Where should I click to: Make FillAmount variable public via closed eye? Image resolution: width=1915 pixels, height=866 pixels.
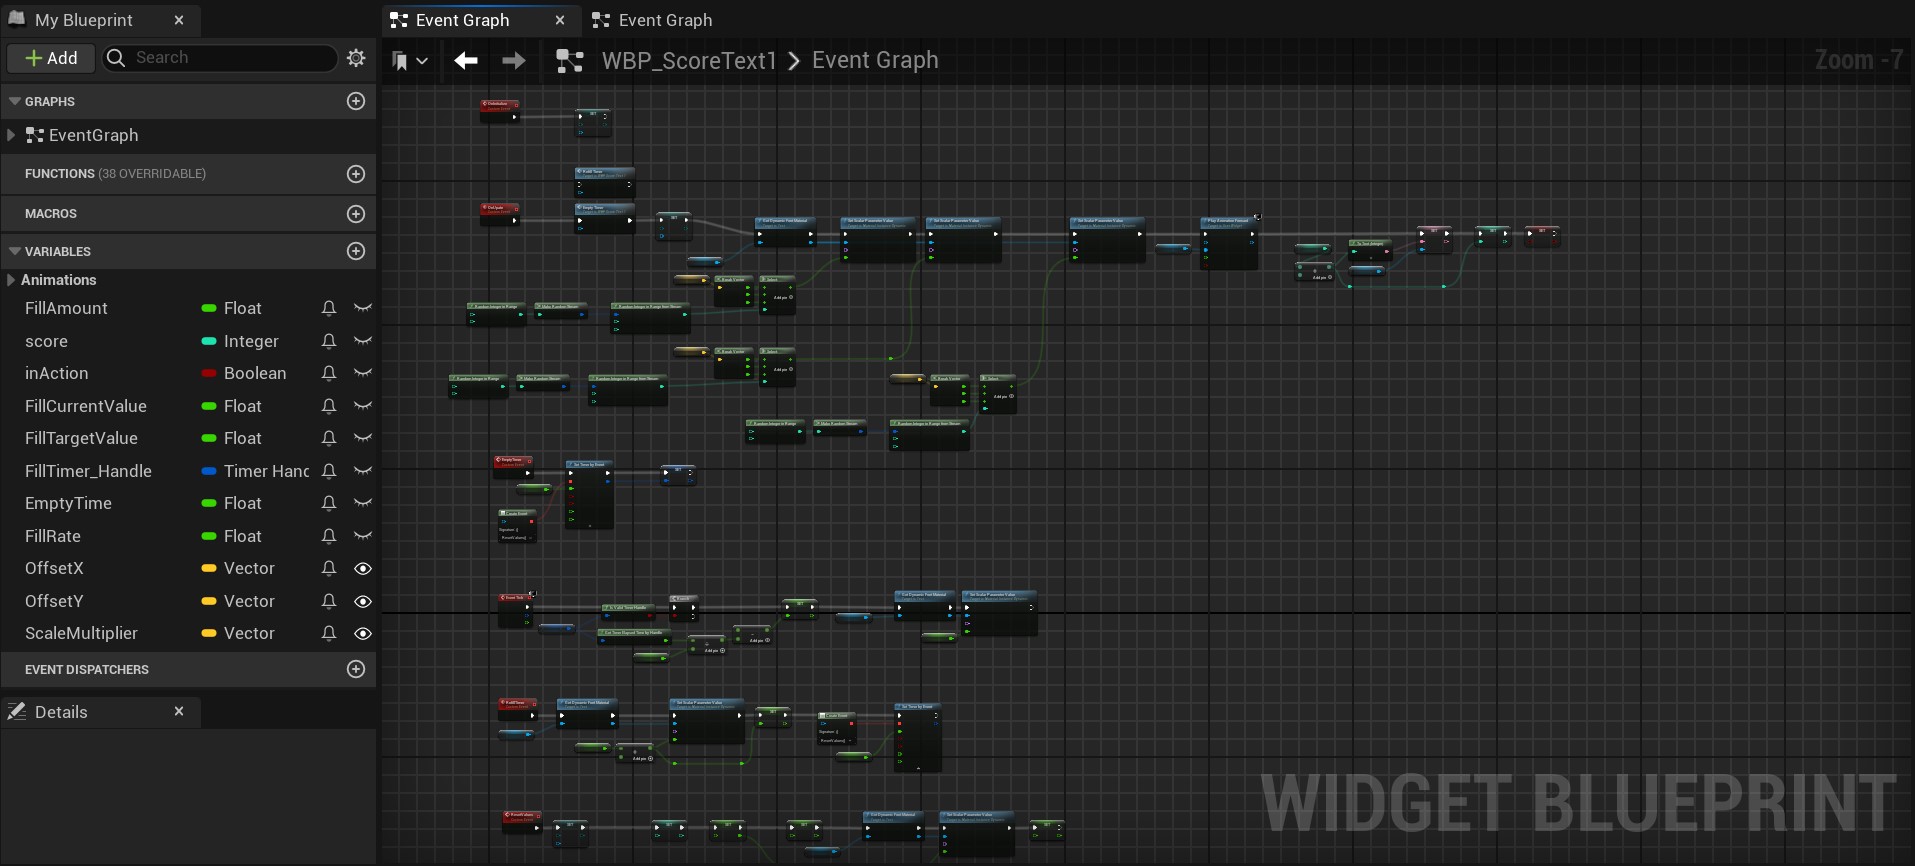click(x=363, y=308)
